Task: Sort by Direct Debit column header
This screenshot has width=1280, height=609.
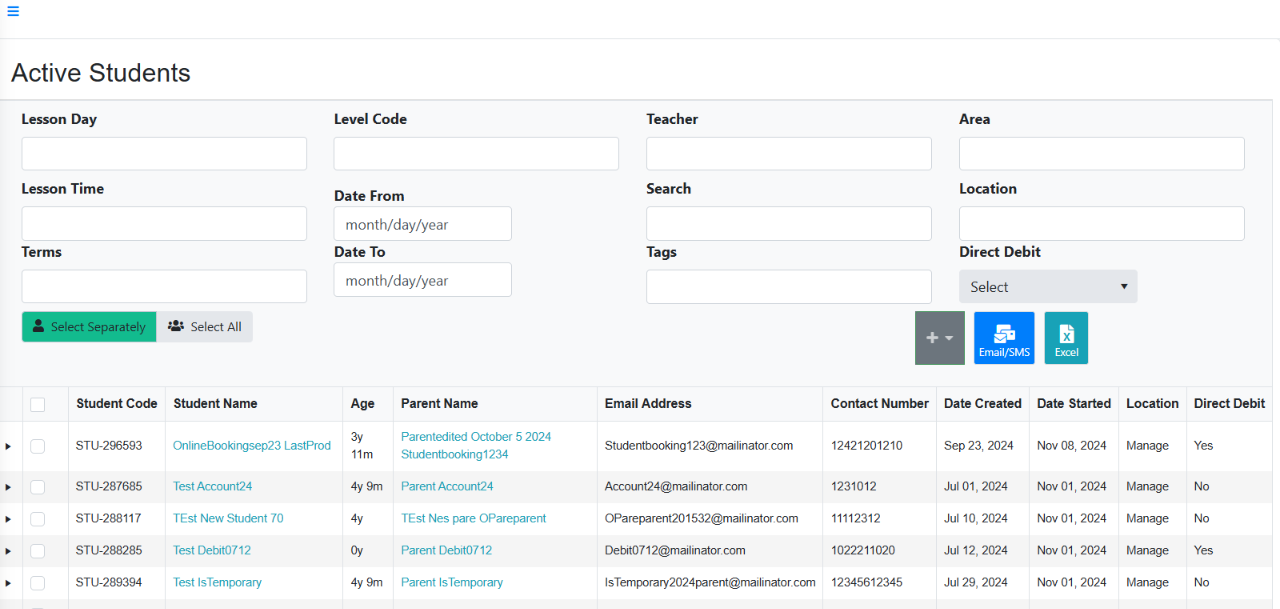Action: 1229,404
